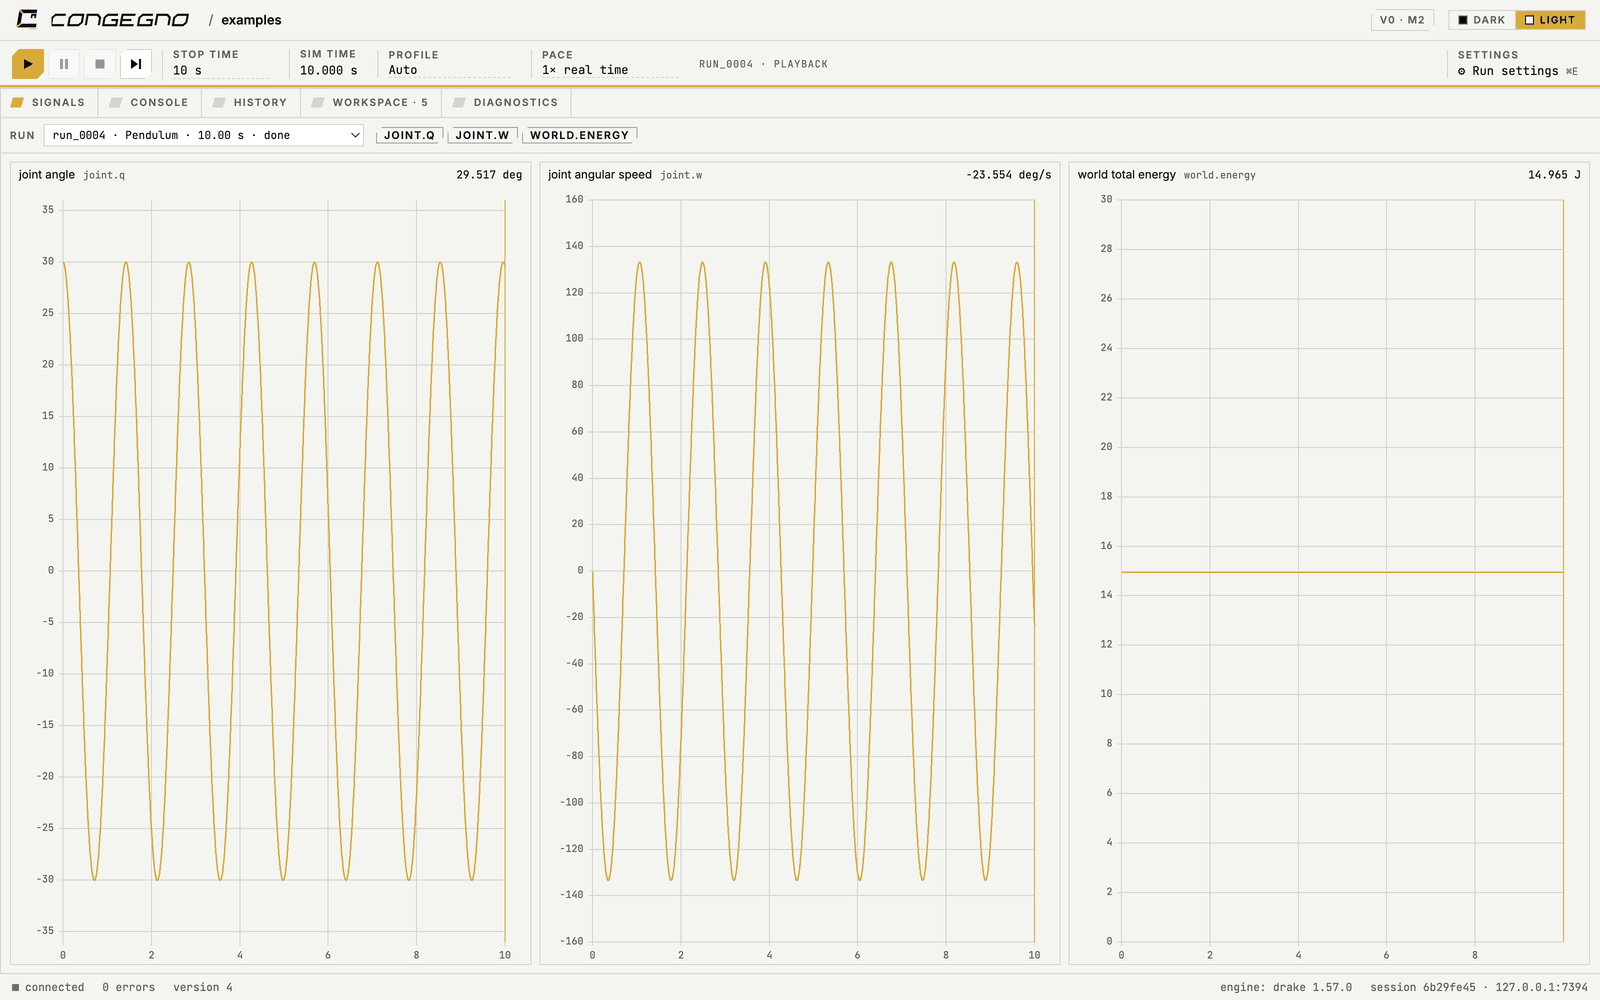This screenshot has height=1000, width=1600.
Task: Change the Pace 1× real time setting
Action: [x=610, y=70]
